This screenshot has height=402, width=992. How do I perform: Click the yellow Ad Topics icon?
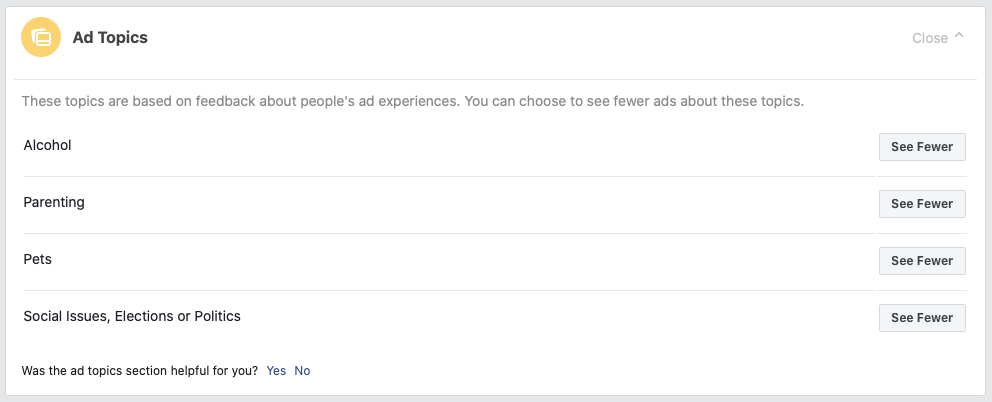tap(41, 37)
